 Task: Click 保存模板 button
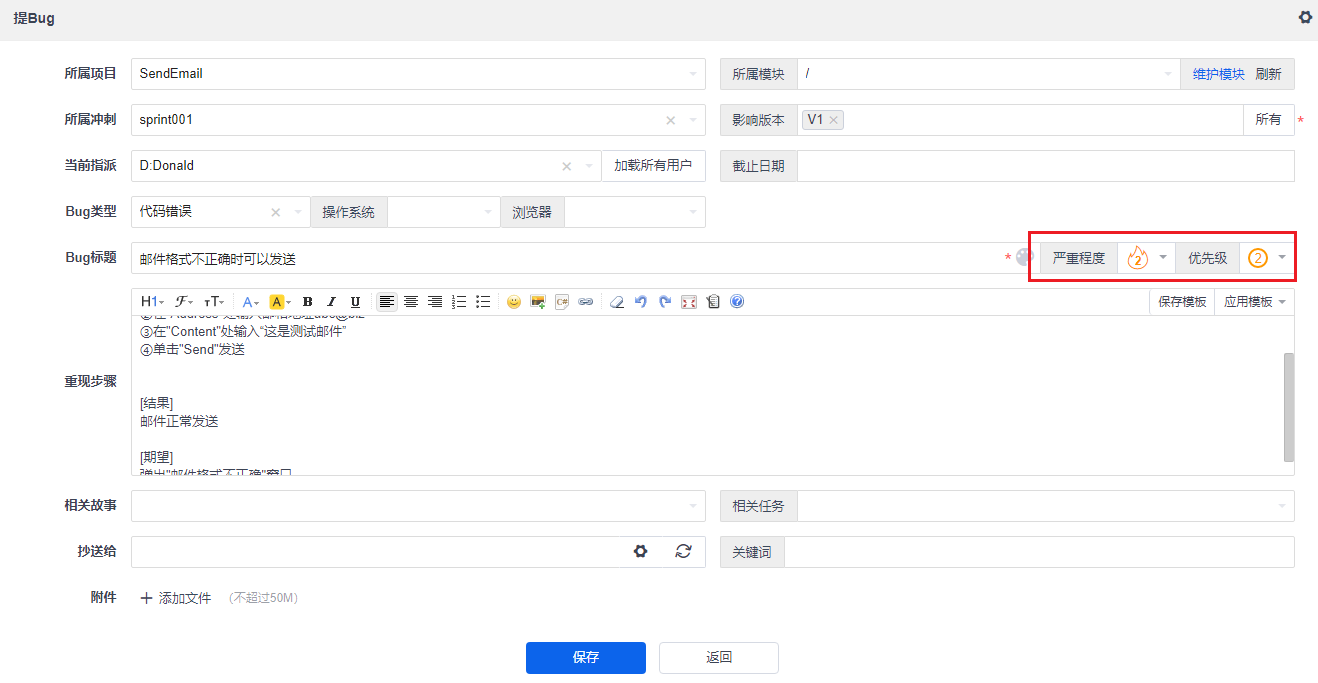tap(1182, 302)
